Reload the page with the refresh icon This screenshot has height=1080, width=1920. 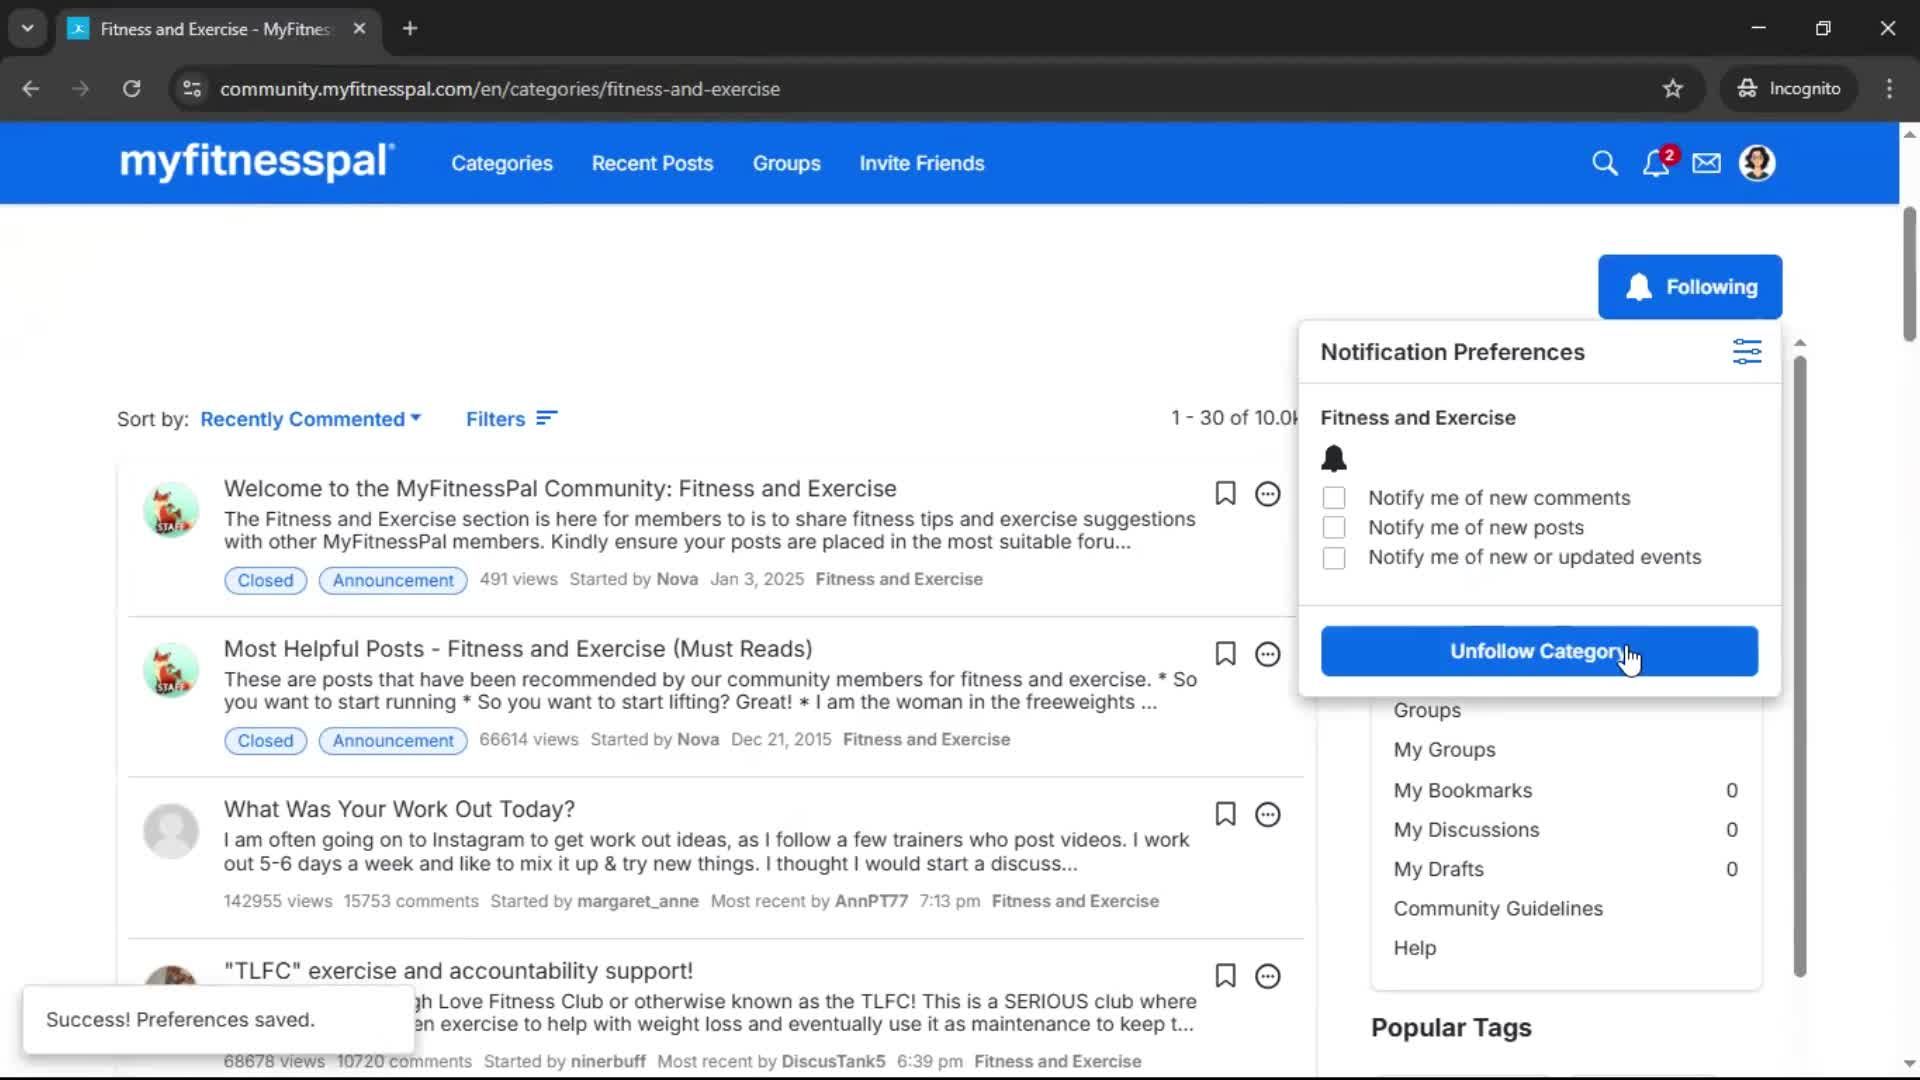pos(131,89)
